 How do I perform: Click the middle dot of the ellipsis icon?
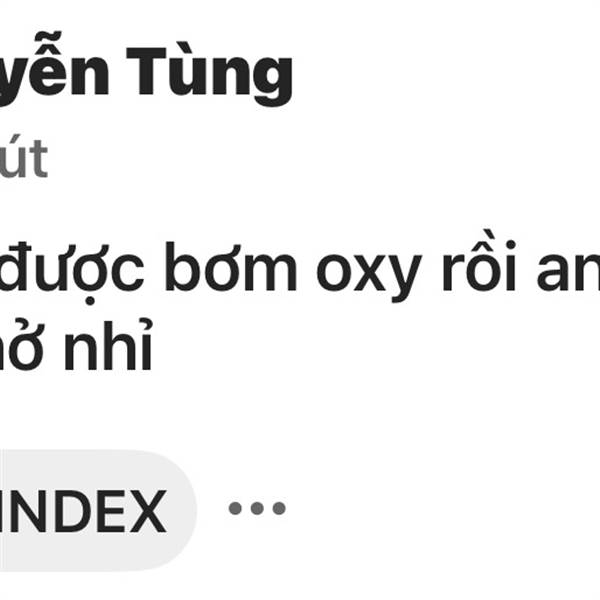[257, 508]
